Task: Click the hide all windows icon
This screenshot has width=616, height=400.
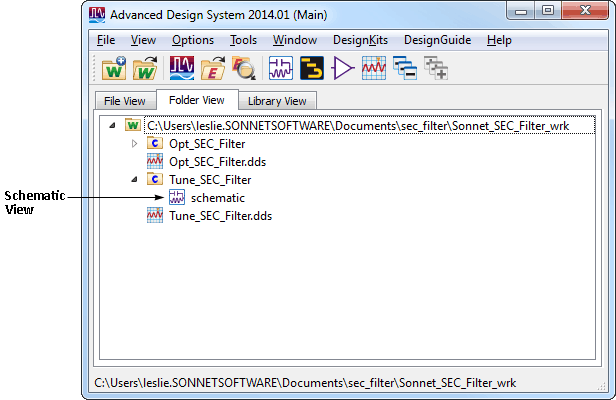Action: coord(405,68)
